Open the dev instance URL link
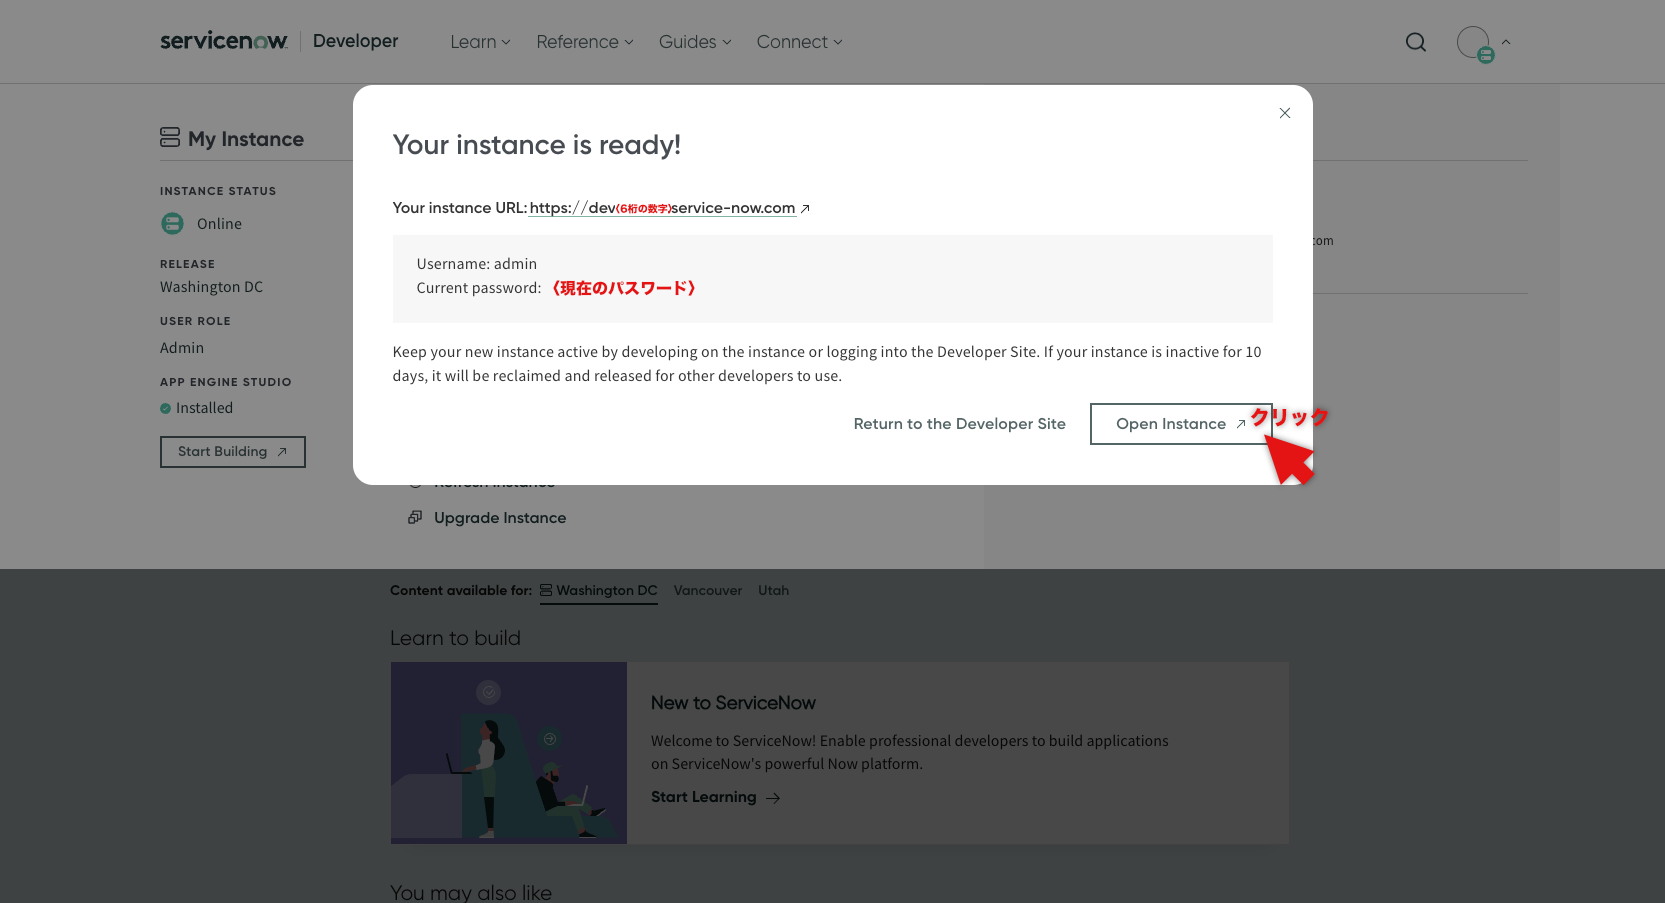1665x903 pixels. (661, 208)
